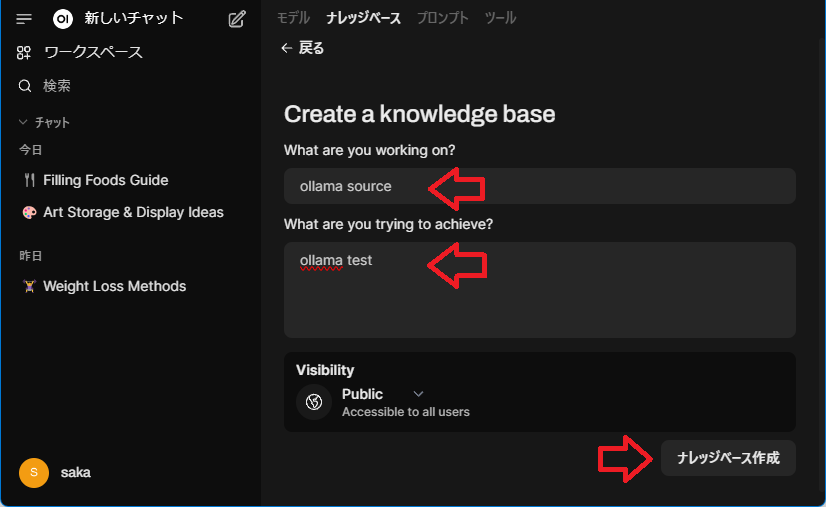Focus the 'ollama test' description textarea
826x507 pixels.
coord(539,290)
